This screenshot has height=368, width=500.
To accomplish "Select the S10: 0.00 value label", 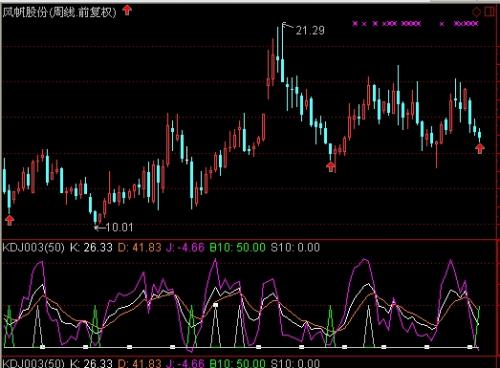I will point(295,248).
